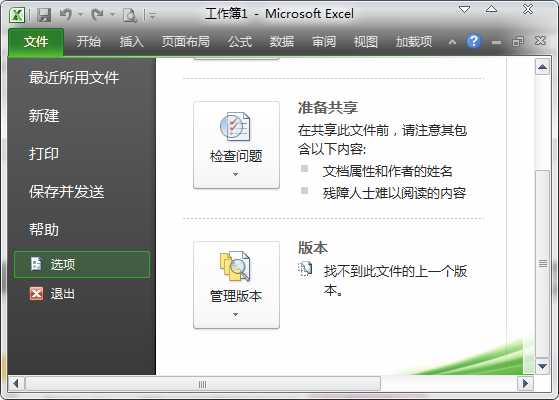This screenshot has height=400, width=559.
Task: Click the Print Preview icon in quick access toolbar
Action: [130, 16]
